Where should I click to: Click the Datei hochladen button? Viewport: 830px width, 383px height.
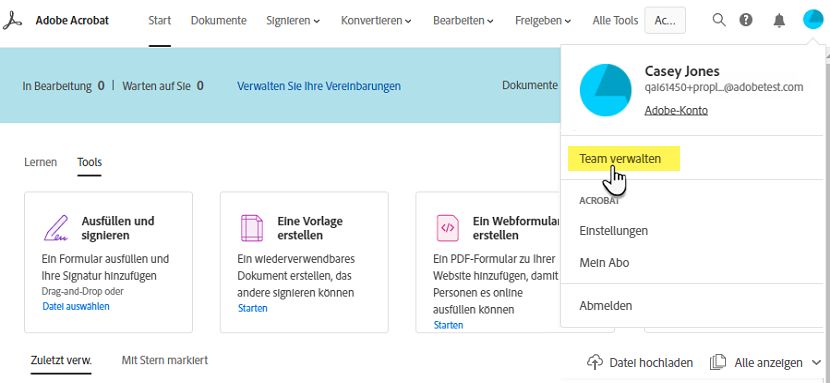click(640, 362)
